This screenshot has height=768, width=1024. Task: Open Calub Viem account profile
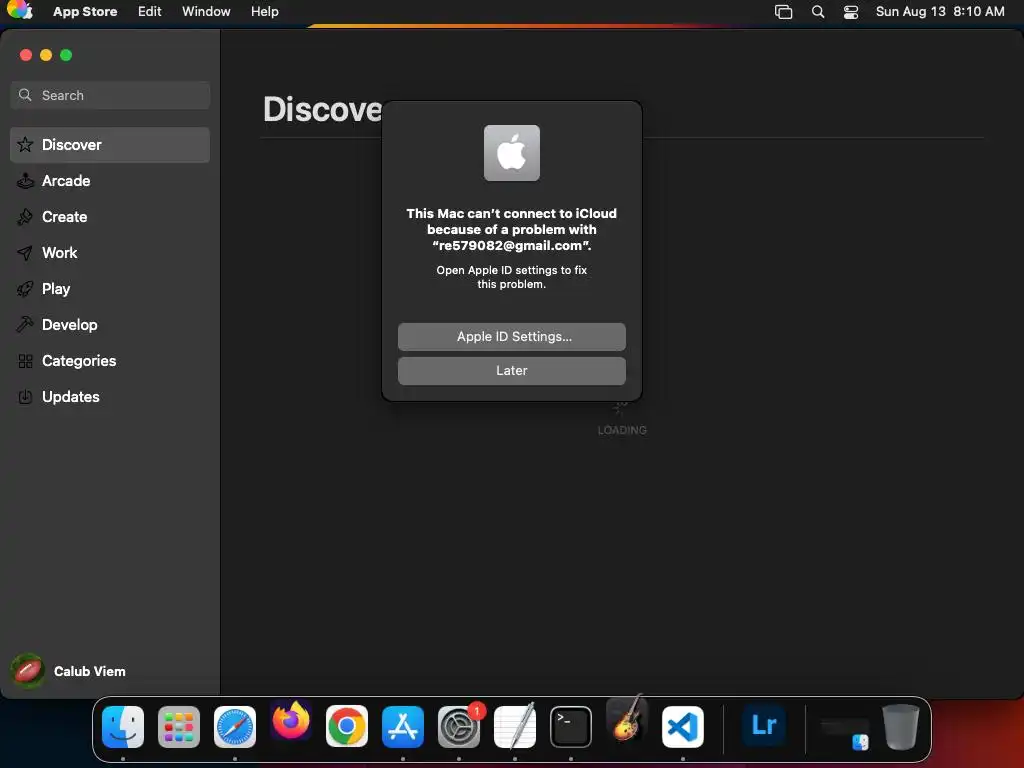click(x=69, y=671)
